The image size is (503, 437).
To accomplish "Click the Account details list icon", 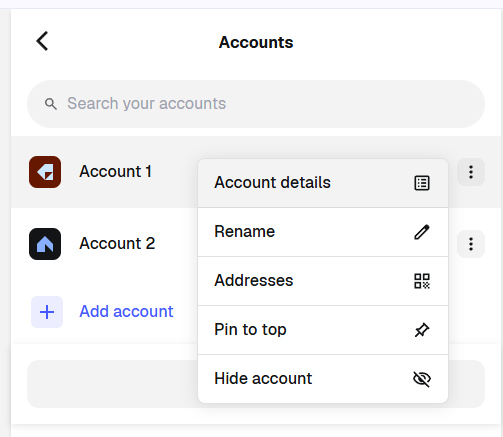I will click(x=422, y=183).
